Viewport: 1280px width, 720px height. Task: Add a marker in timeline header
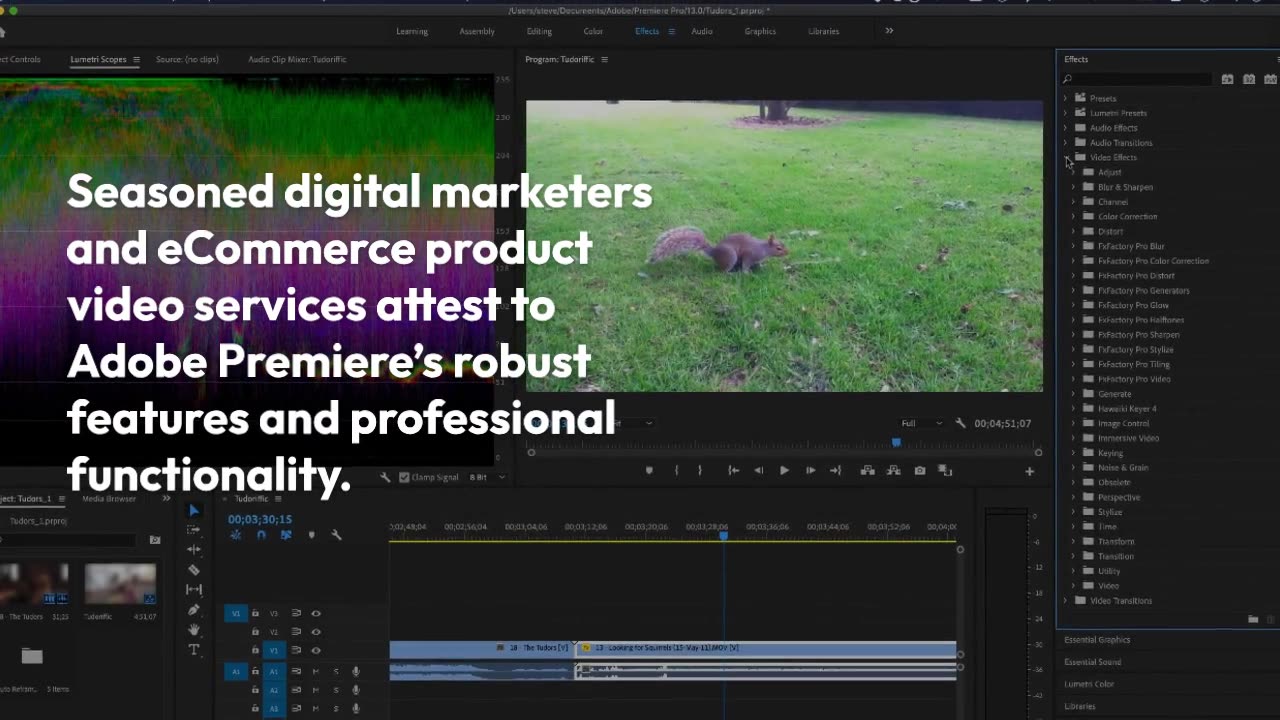(311, 535)
